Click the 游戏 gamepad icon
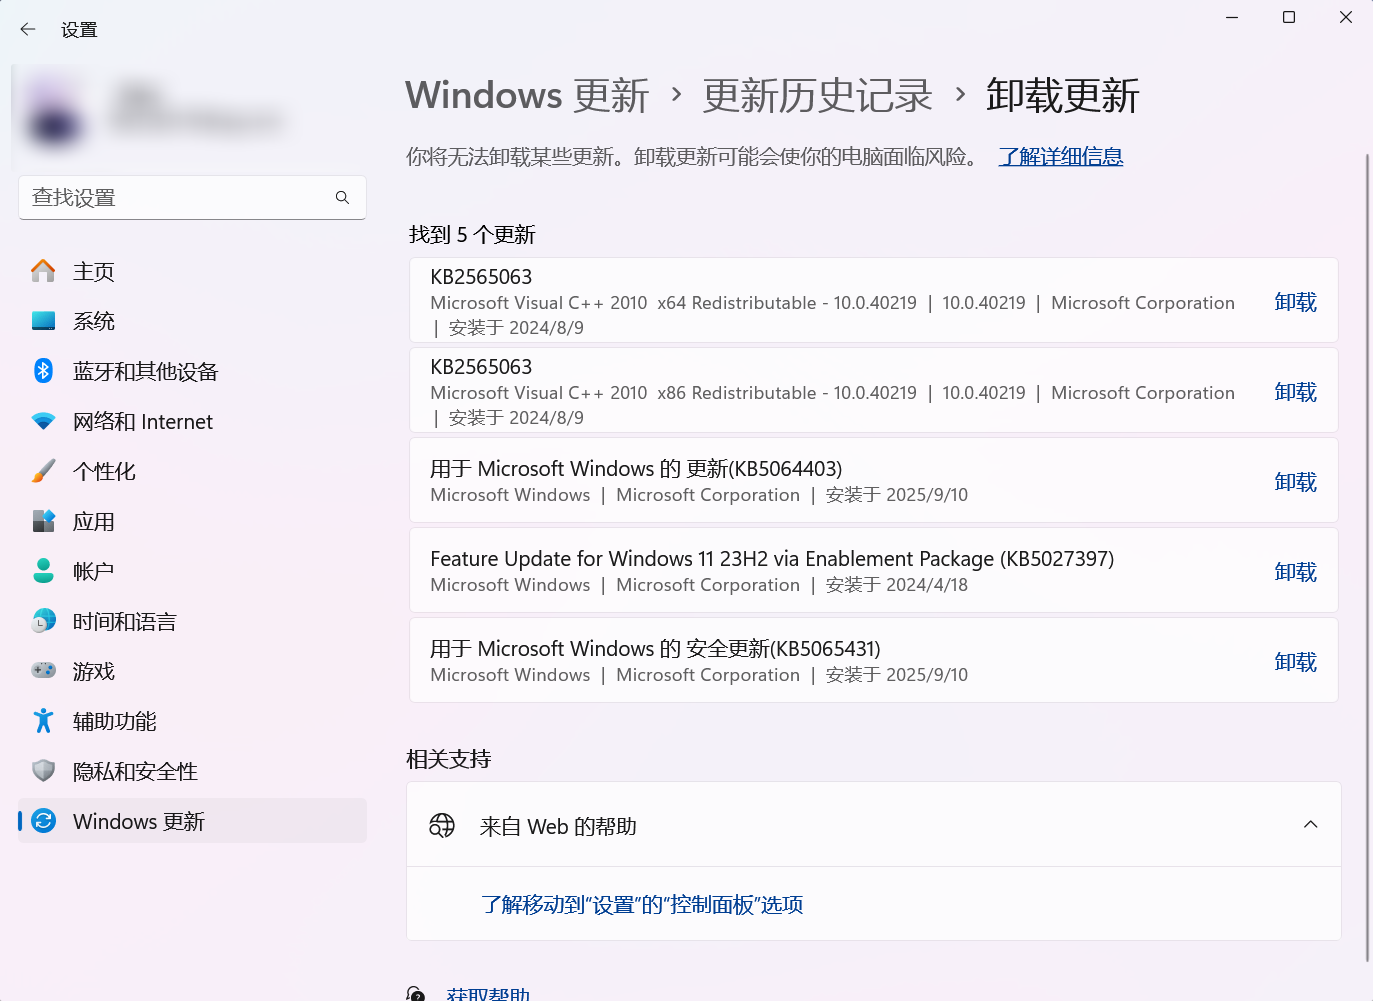Viewport: 1373px width, 1001px height. point(43,671)
